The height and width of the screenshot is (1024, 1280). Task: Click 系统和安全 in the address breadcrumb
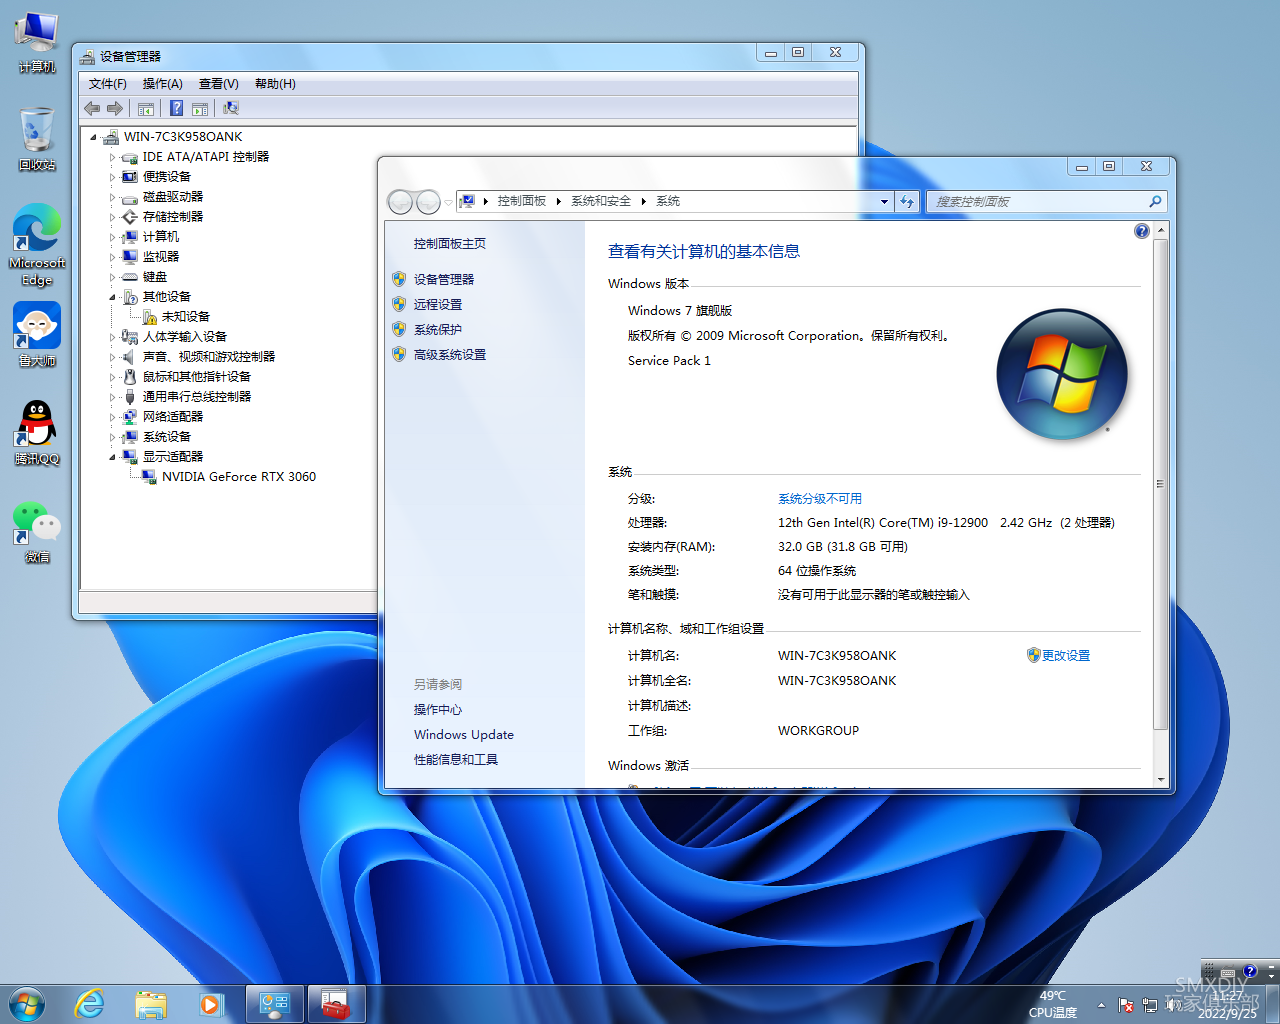click(601, 201)
